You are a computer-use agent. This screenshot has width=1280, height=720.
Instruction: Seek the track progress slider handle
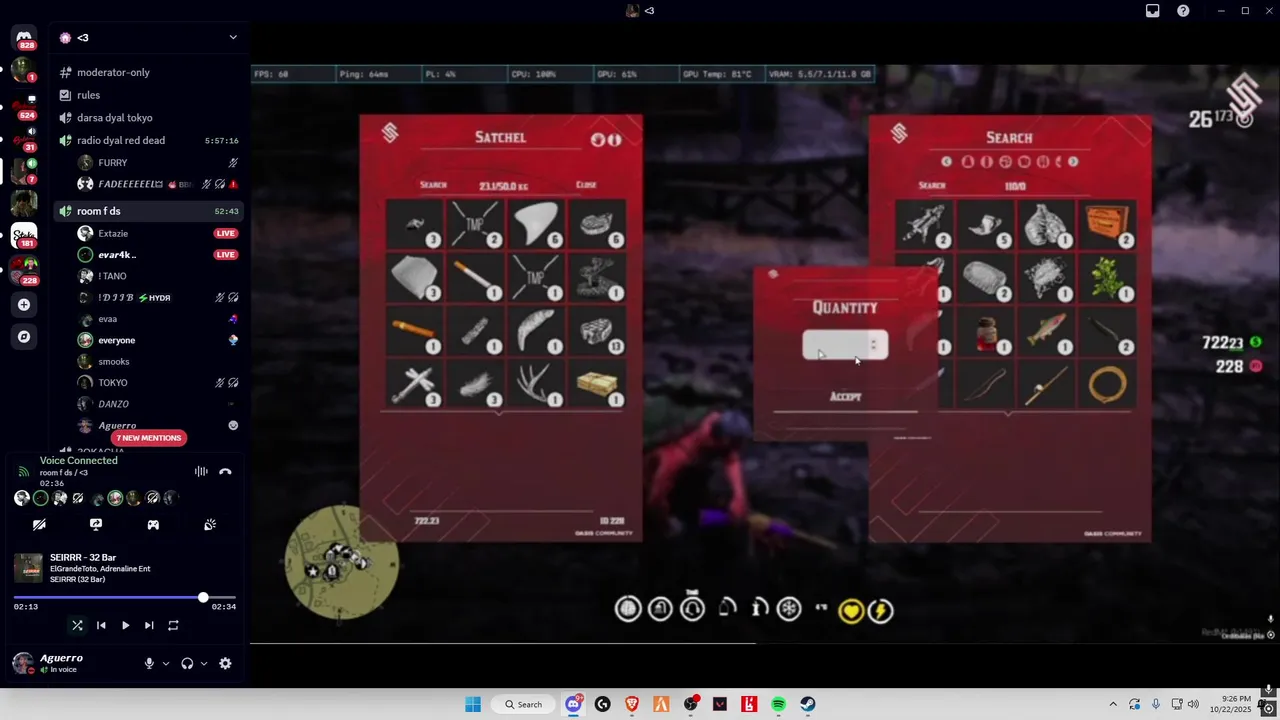pyautogui.click(x=203, y=597)
